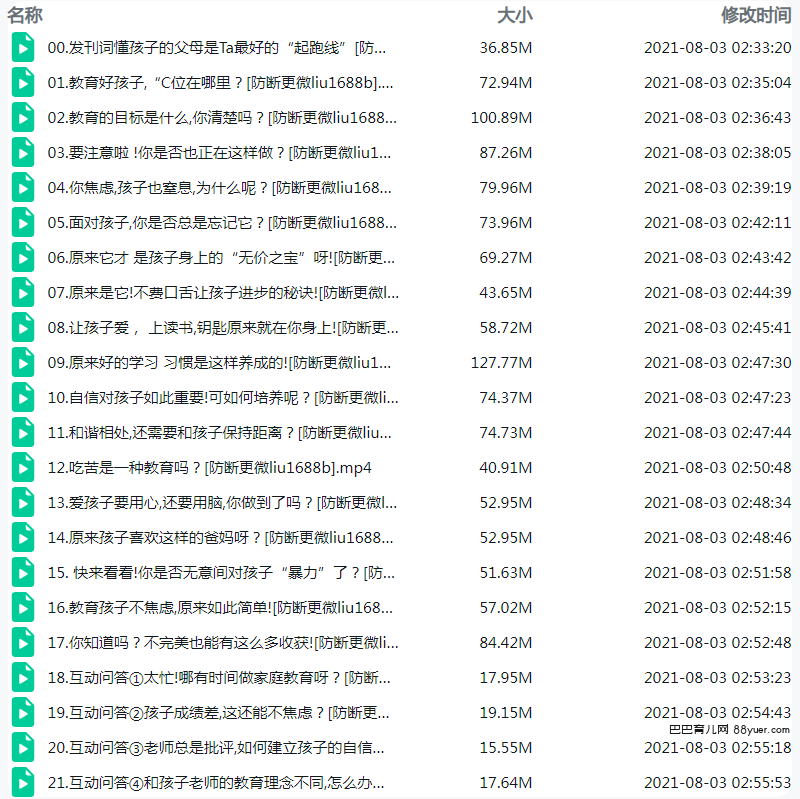The image size is (800, 799).
Task: Click the video icon for file 12.吃苦是一种教育吗
Action: [x=23, y=468]
